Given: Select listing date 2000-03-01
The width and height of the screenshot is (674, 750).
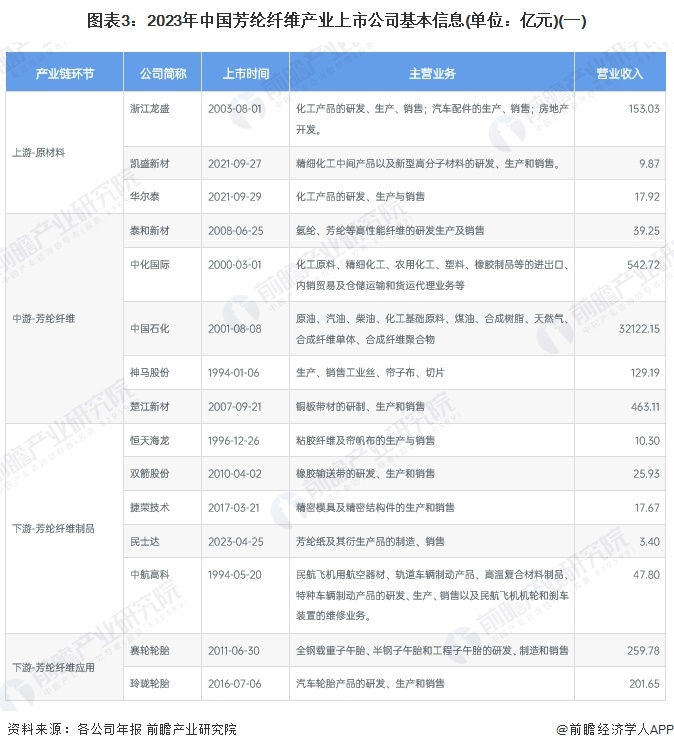Looking at the screenshot, I should pyautogui.click(x=235, y=265).
